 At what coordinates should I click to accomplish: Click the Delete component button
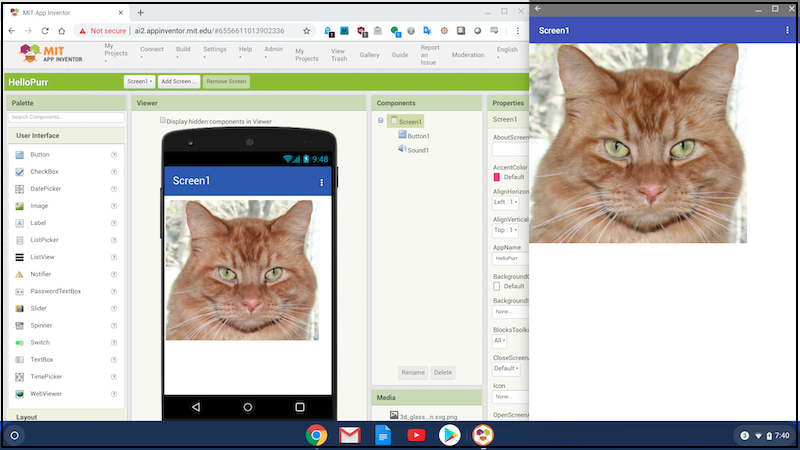[442, 372]
